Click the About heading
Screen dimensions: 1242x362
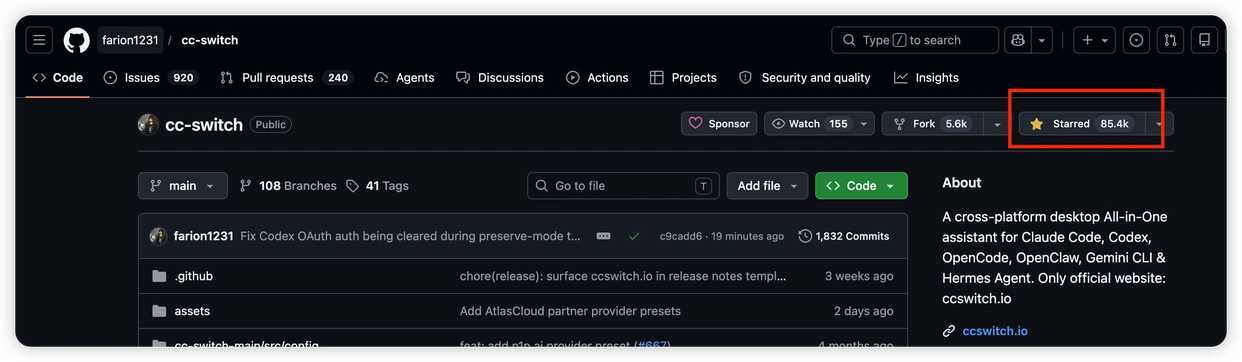point(962,183)
